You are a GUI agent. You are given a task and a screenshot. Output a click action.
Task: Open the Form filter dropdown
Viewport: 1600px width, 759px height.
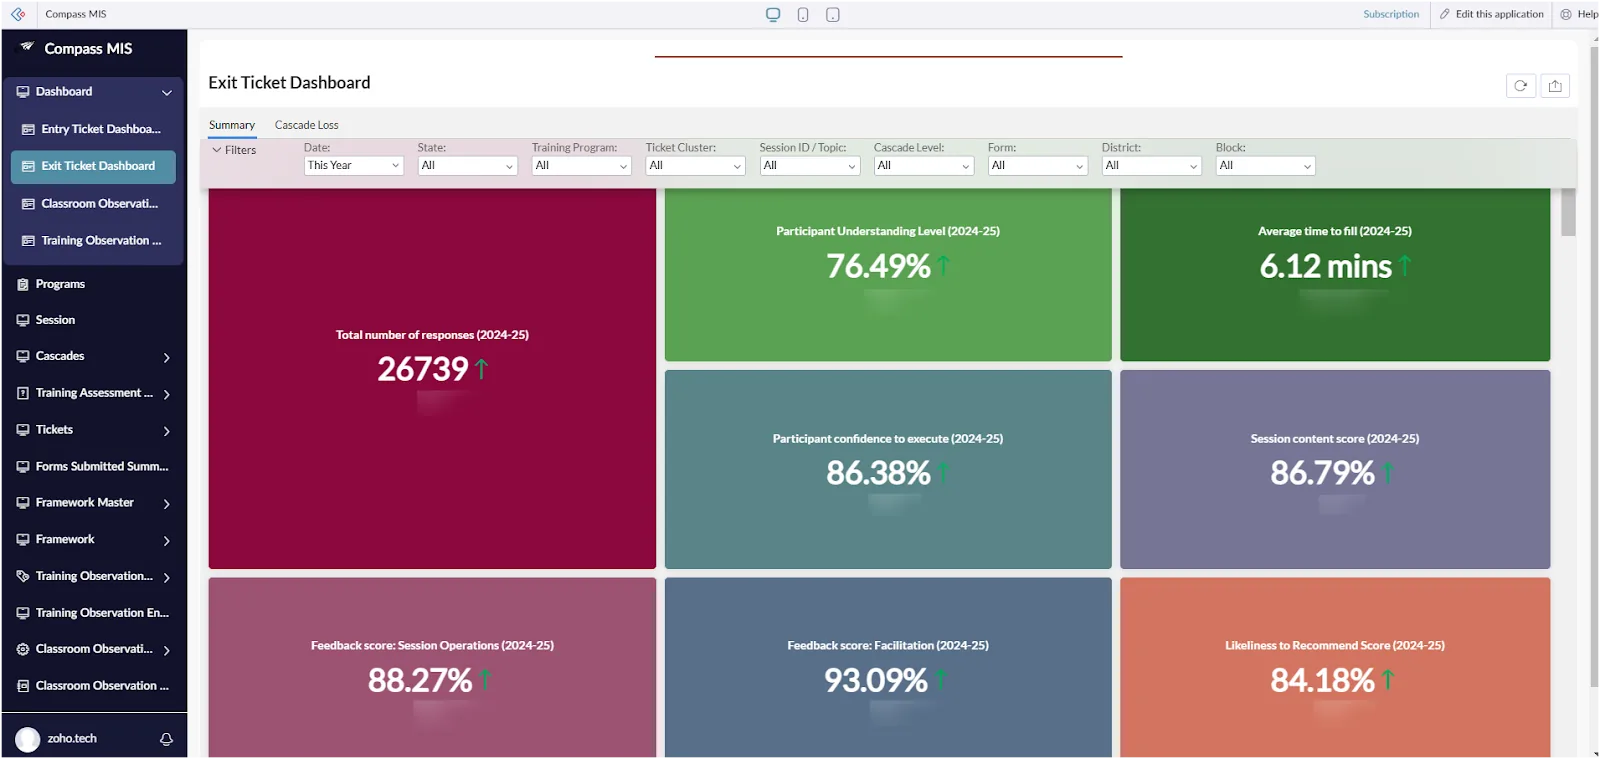(1038, 166)
